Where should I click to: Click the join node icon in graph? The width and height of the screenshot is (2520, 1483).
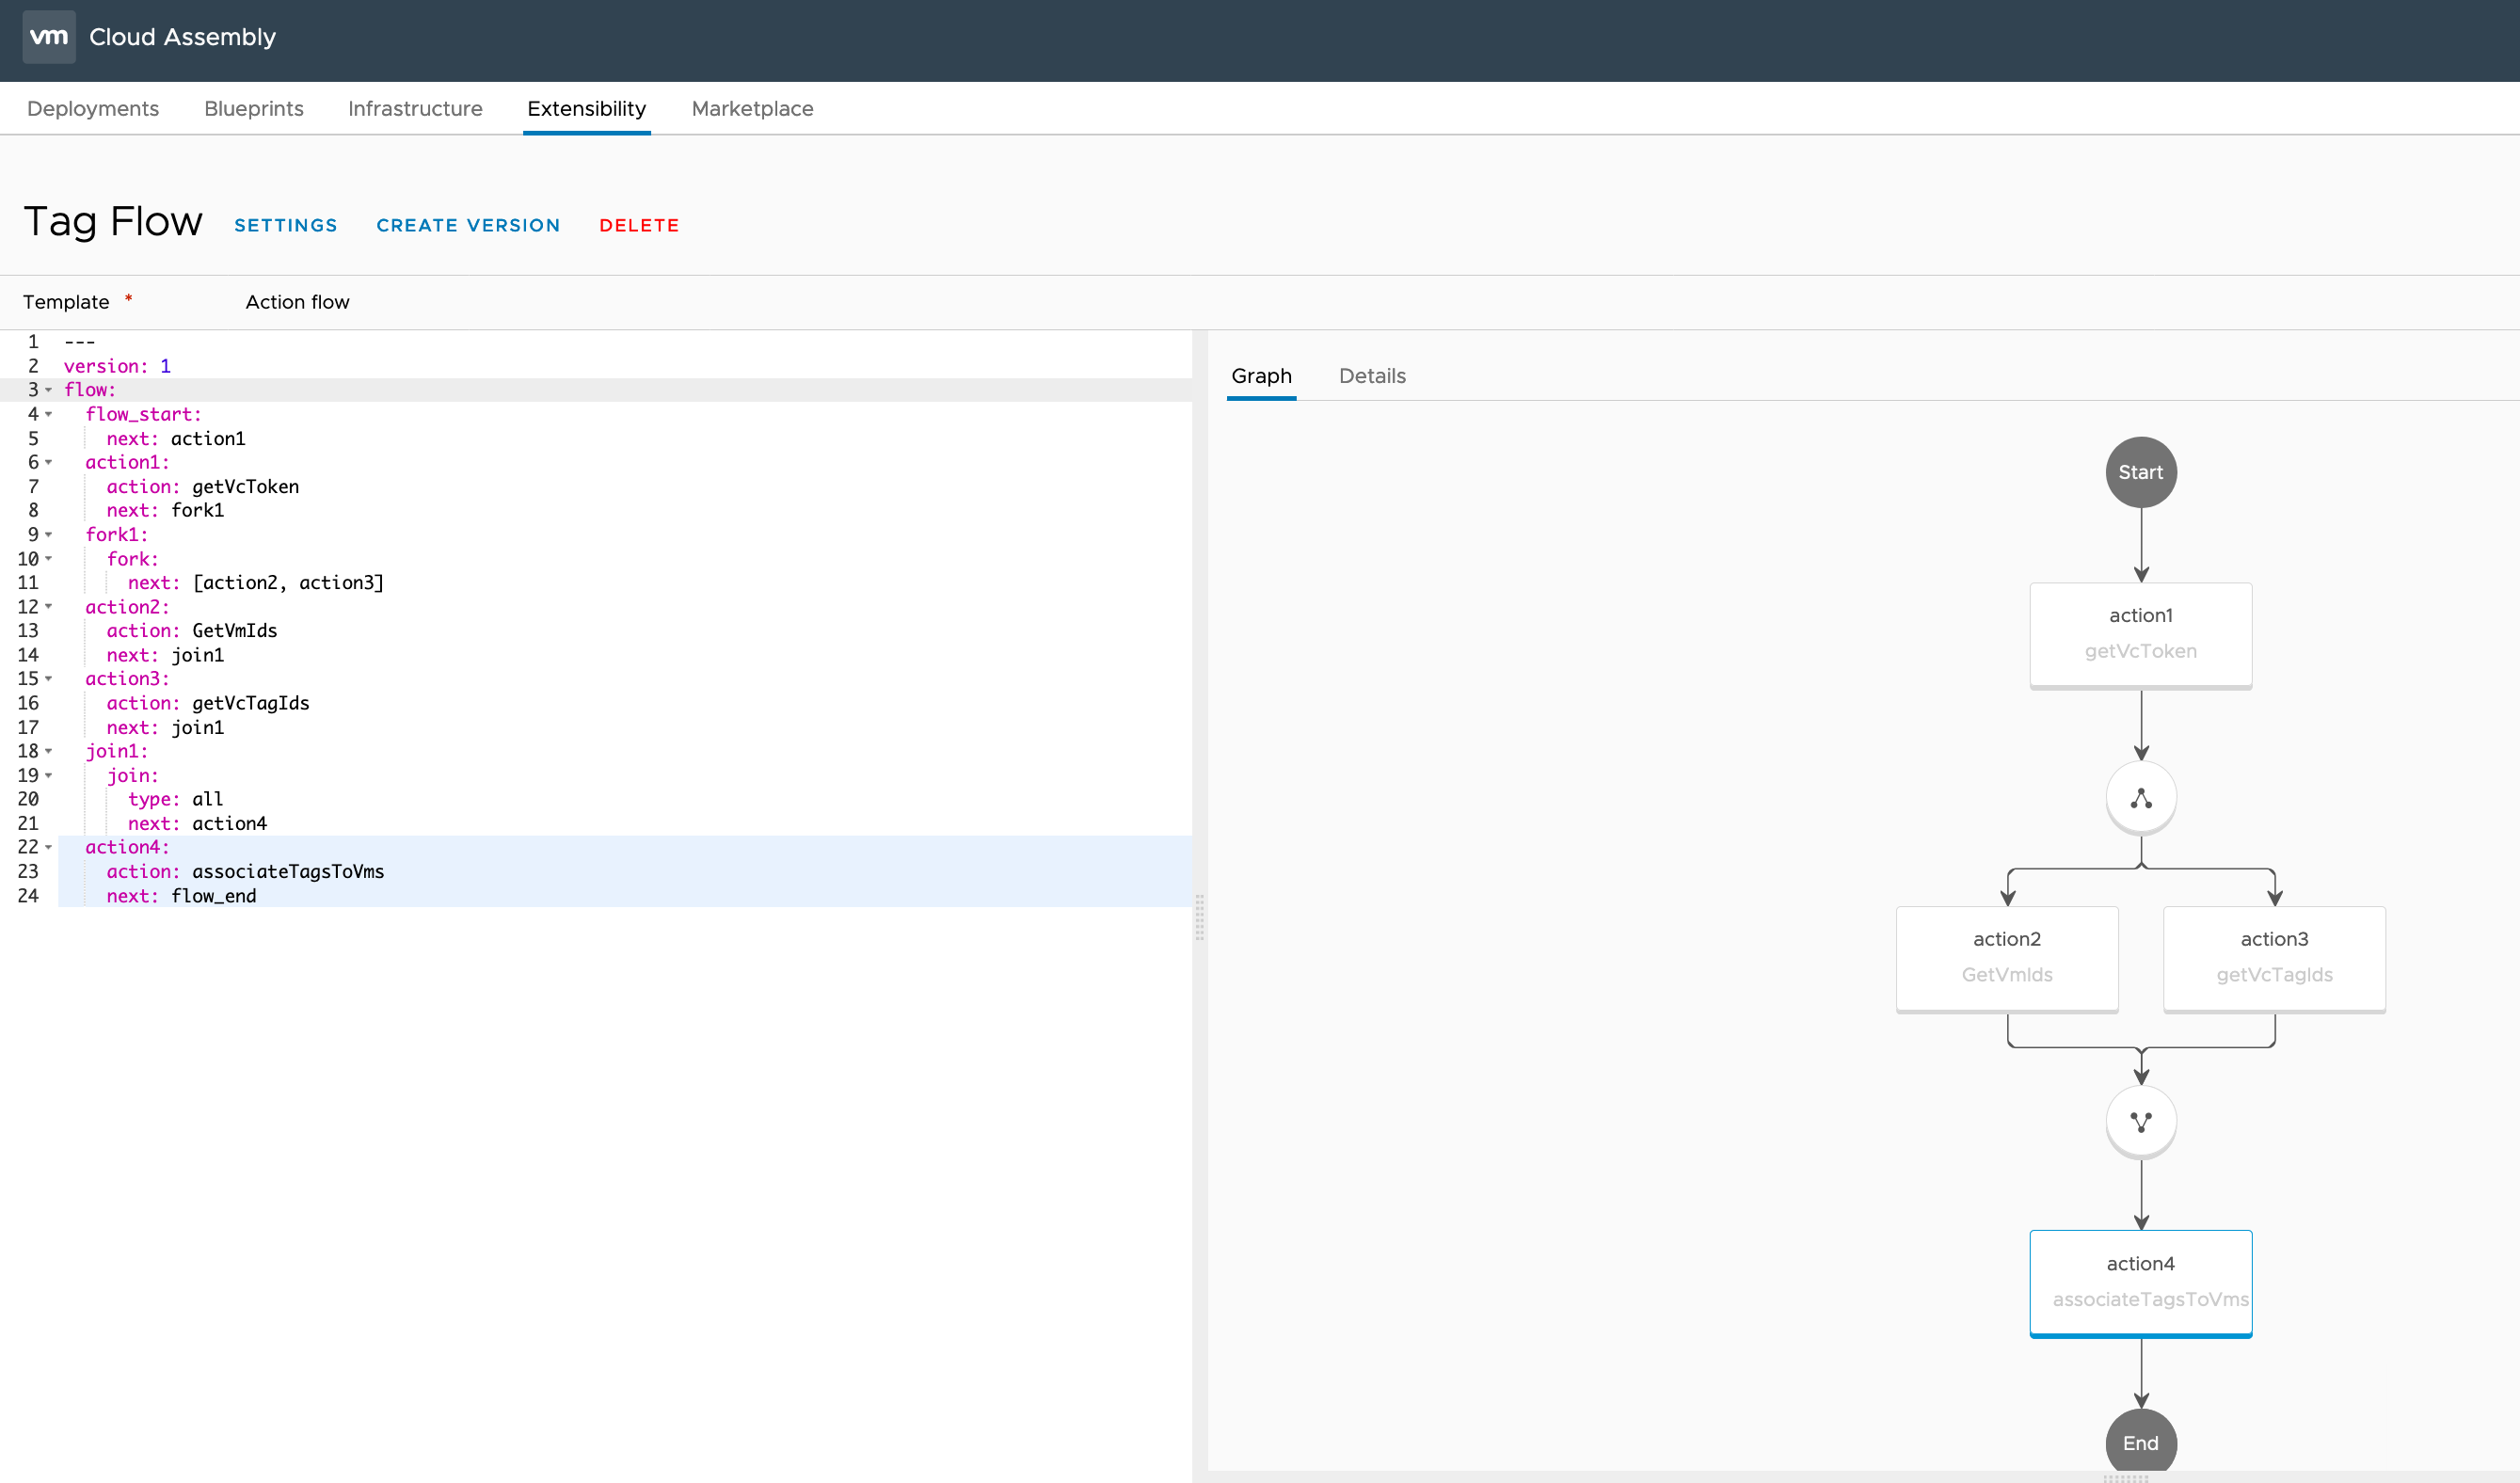2140,1121
